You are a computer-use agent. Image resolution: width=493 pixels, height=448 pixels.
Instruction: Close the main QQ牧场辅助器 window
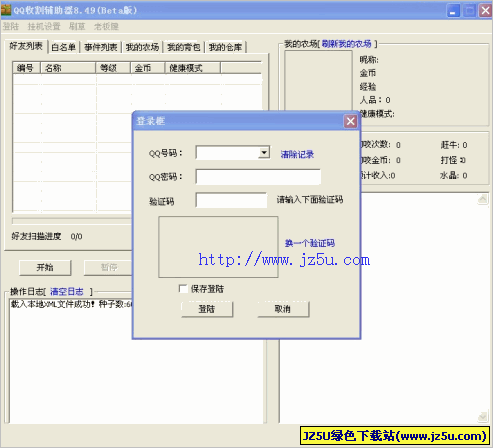pyautogui.click(x=485, y=11)
